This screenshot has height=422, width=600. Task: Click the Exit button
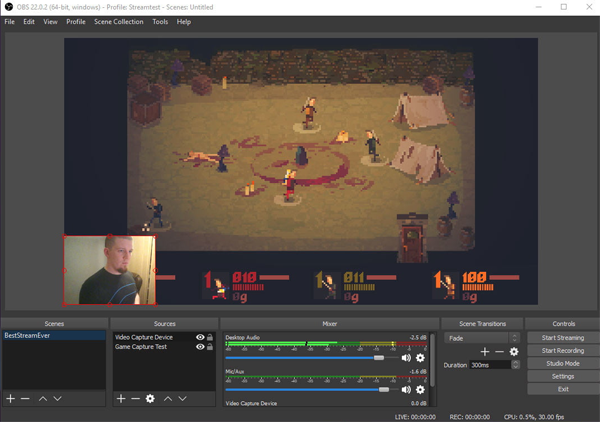point(563,389)
